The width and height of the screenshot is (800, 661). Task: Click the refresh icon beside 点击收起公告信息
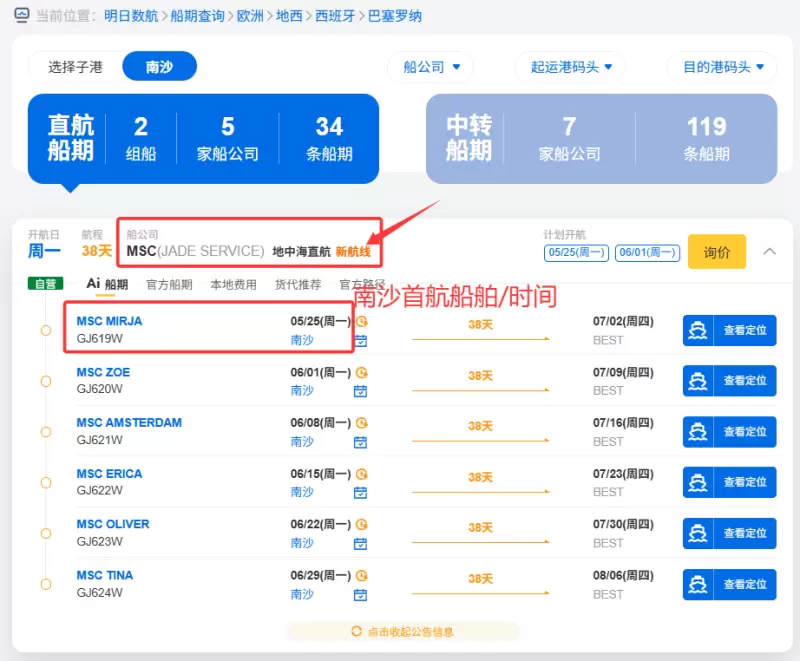click(357, 631)
